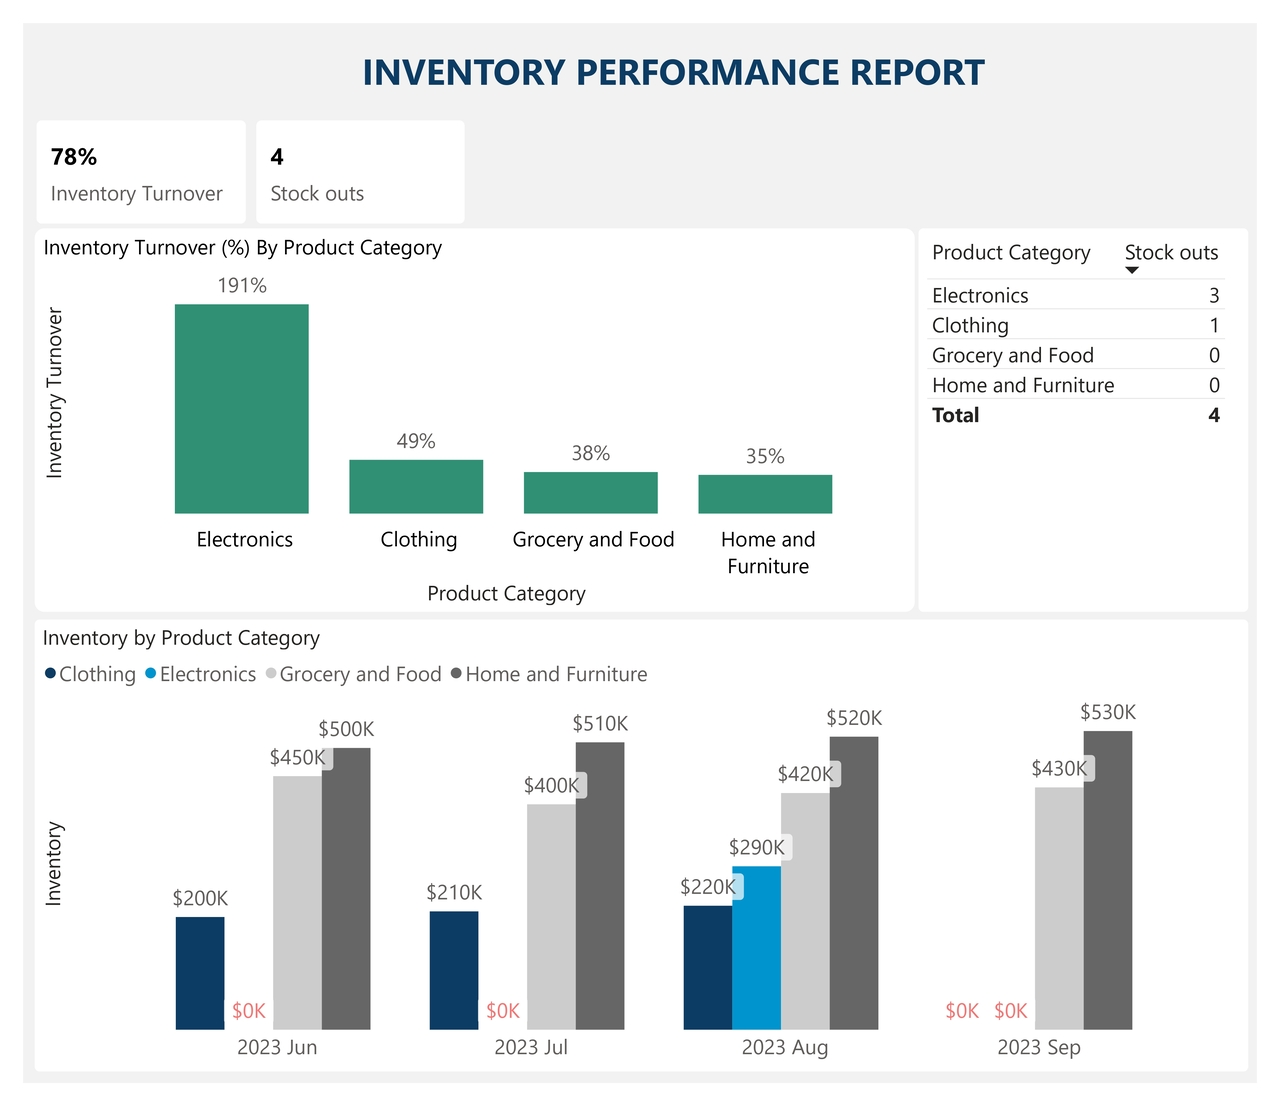
Task: Open the Stock outs KPI card
Action: click(x=360, y=172)
